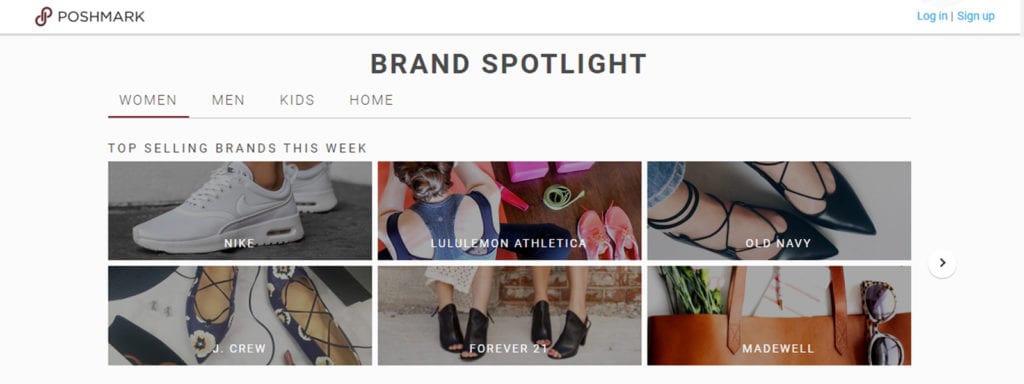The image size is (1024, 384).
Task: Open the Madewell leather tote tile
Action: [779, 315]
